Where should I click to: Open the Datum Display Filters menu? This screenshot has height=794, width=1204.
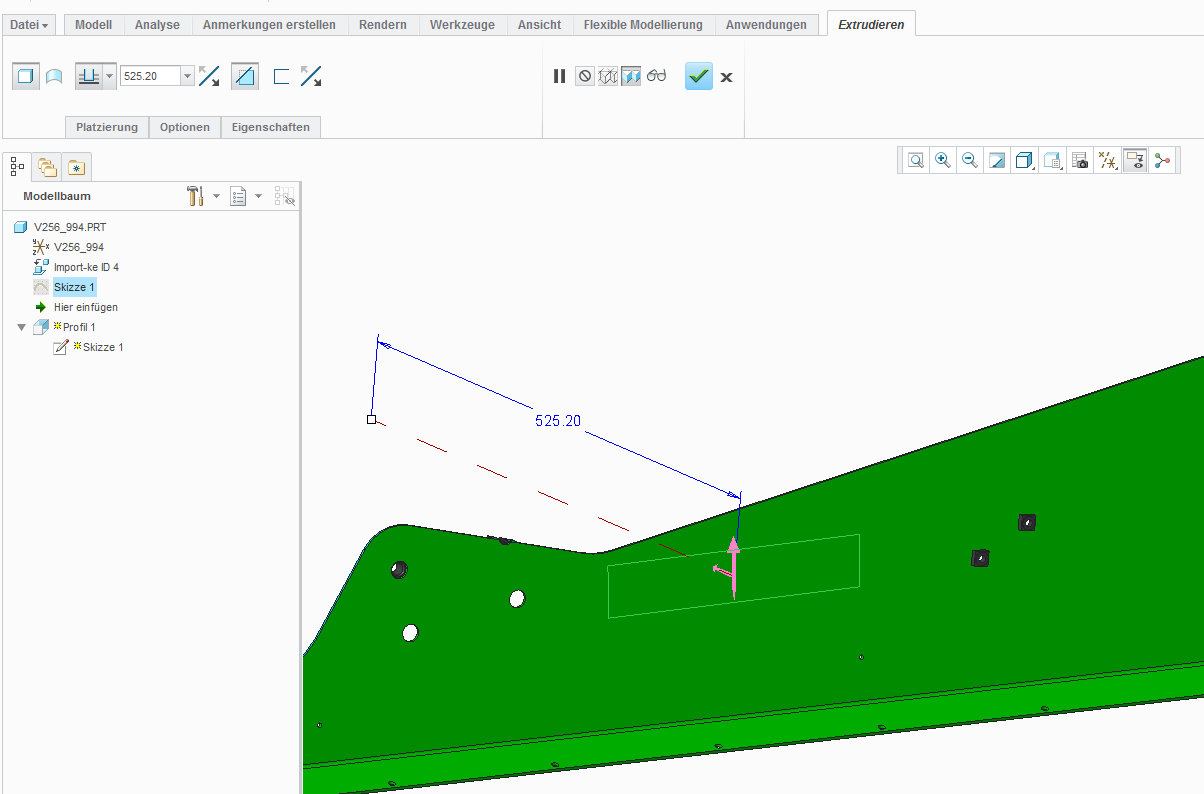point(1107,160)
